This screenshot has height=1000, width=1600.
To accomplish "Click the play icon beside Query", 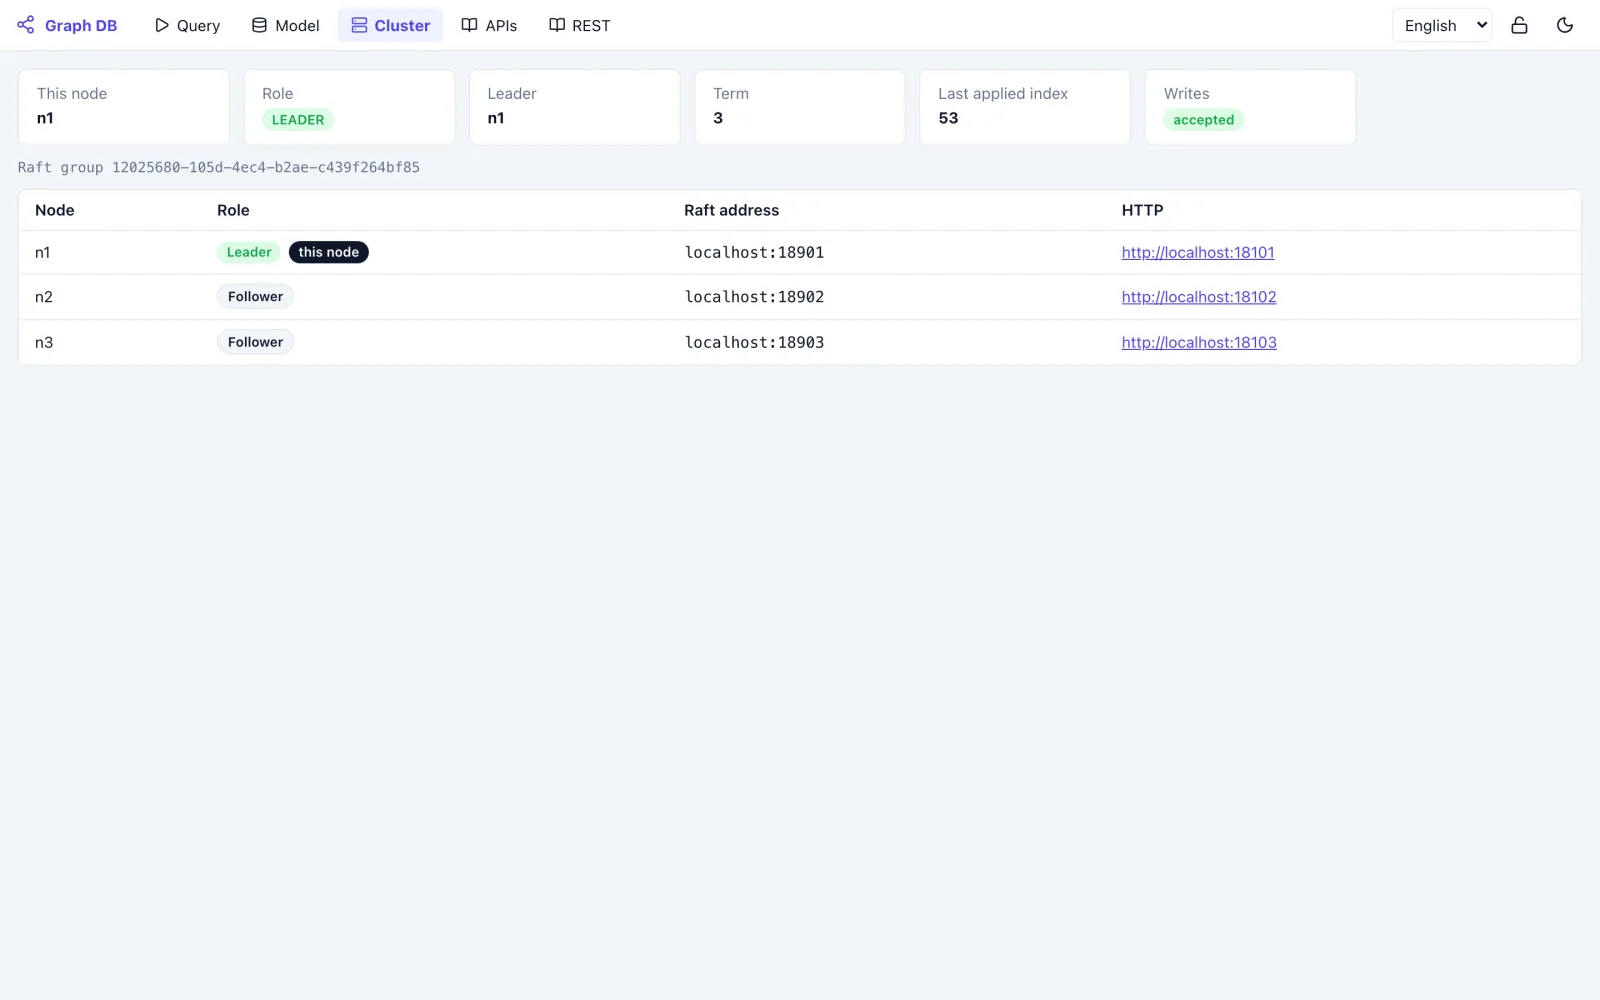I will click(162, 25).
